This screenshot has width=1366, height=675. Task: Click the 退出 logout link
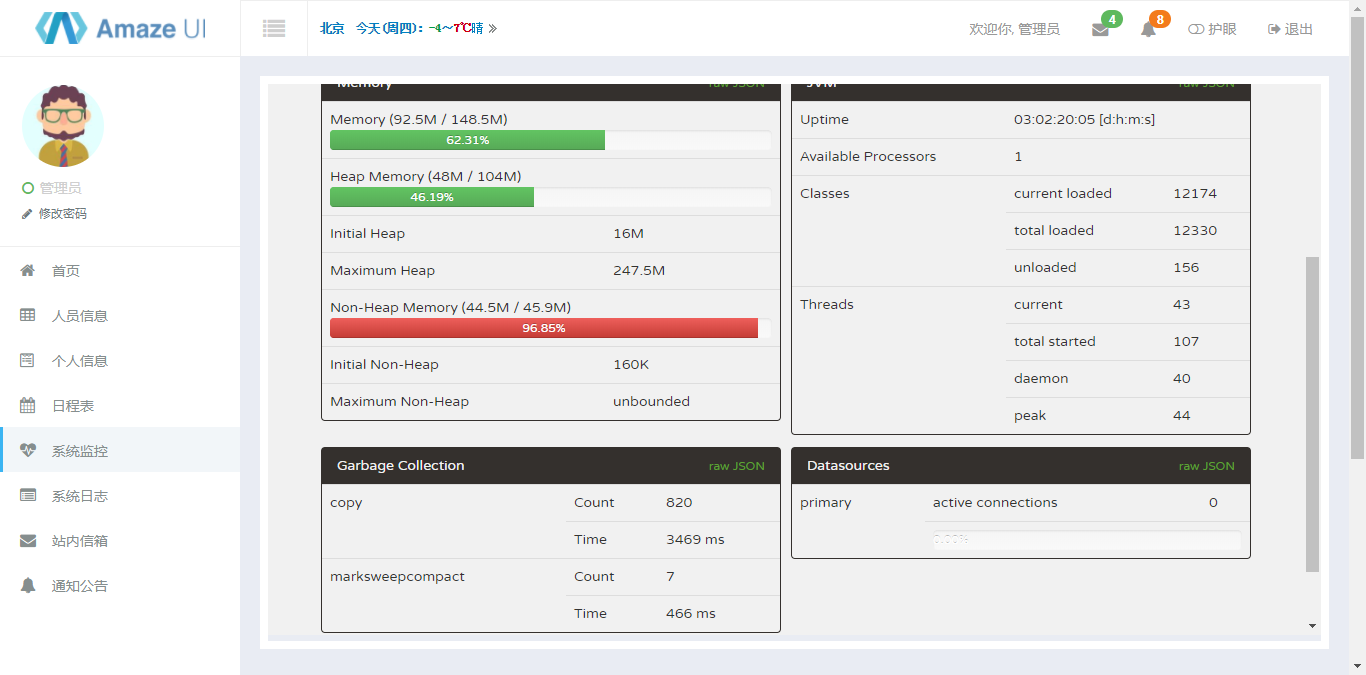1290,29
